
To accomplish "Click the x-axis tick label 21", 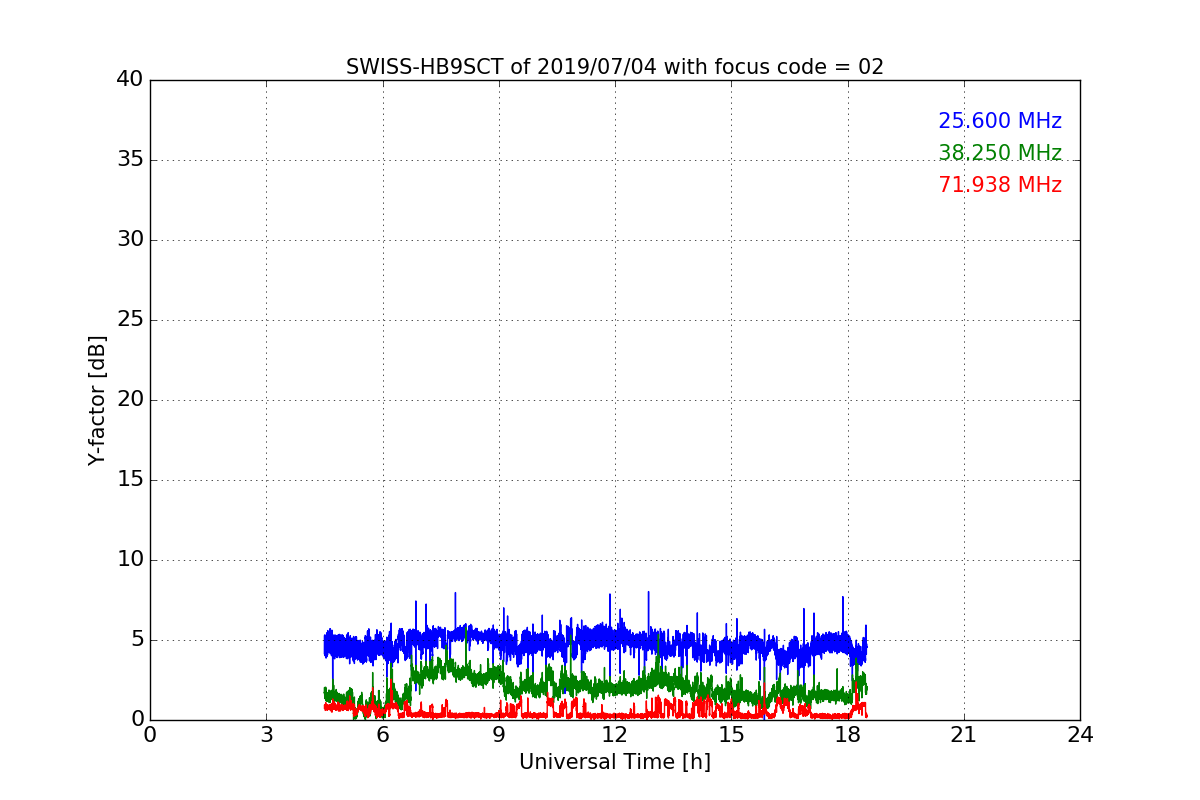I will click(x=964, y=735).
